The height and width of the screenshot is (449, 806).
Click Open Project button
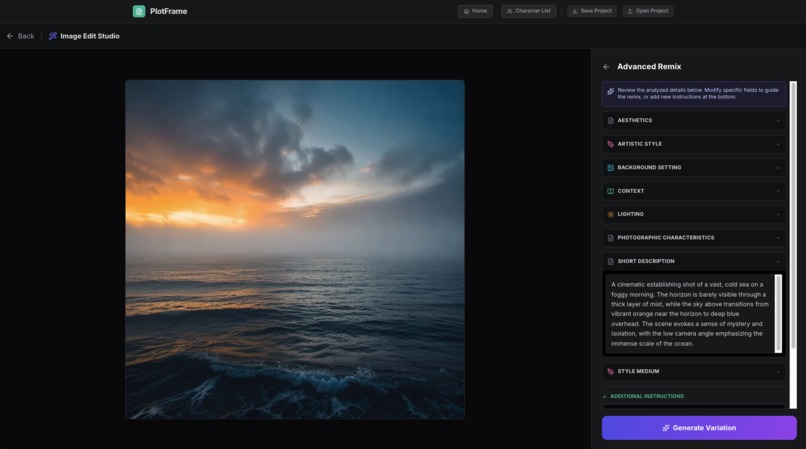tap(648, 11)
